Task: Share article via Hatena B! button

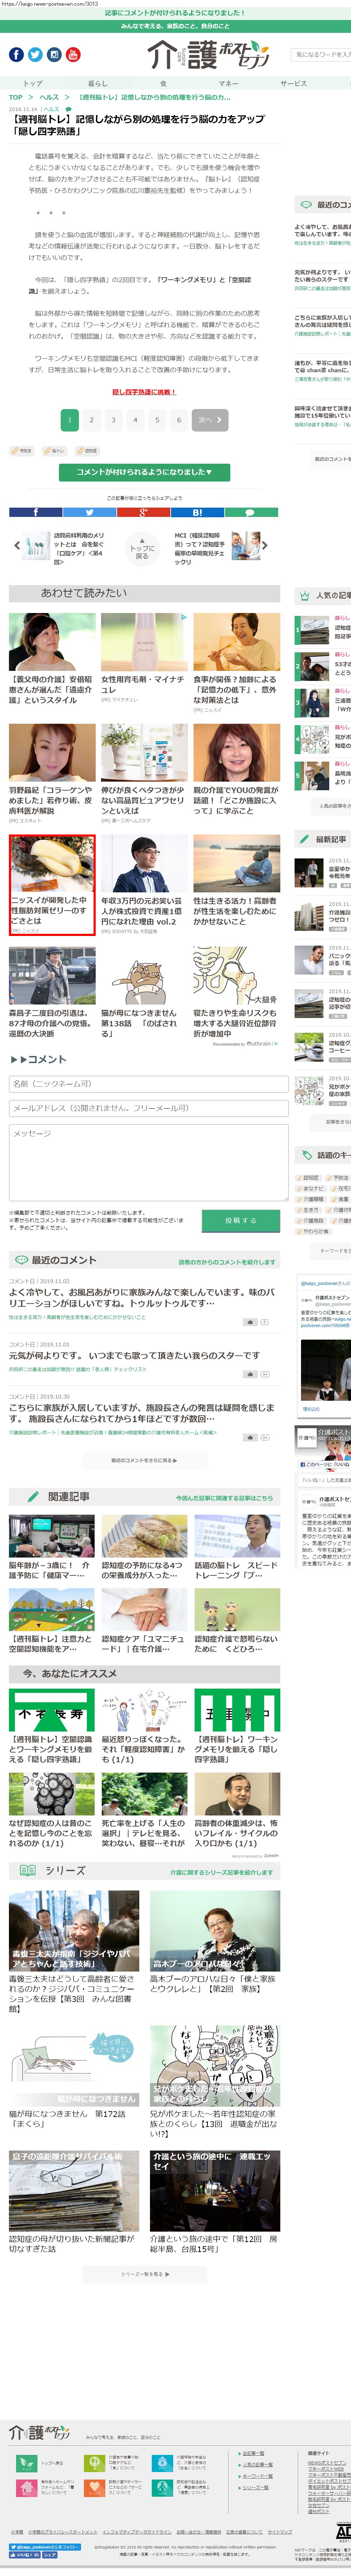Action: point(197,512)
